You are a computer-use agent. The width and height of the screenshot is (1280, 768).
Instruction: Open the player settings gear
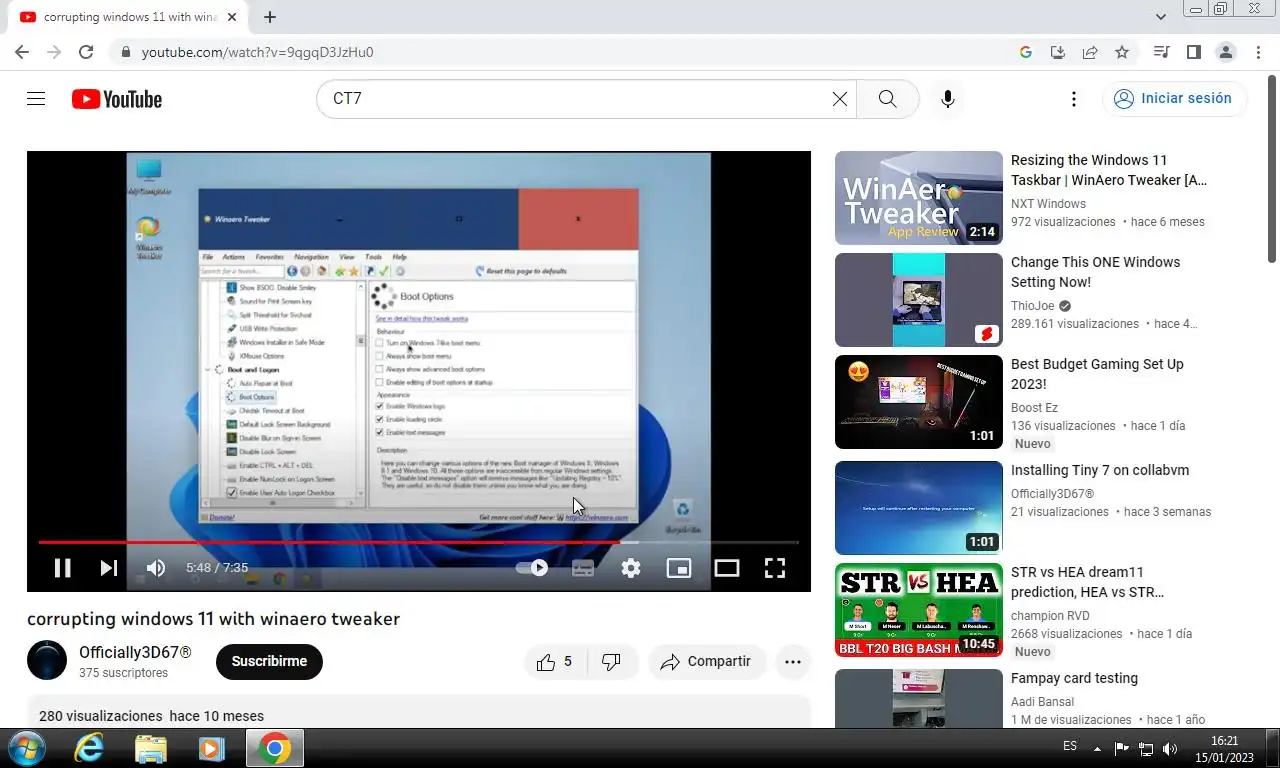coord(631,568)
